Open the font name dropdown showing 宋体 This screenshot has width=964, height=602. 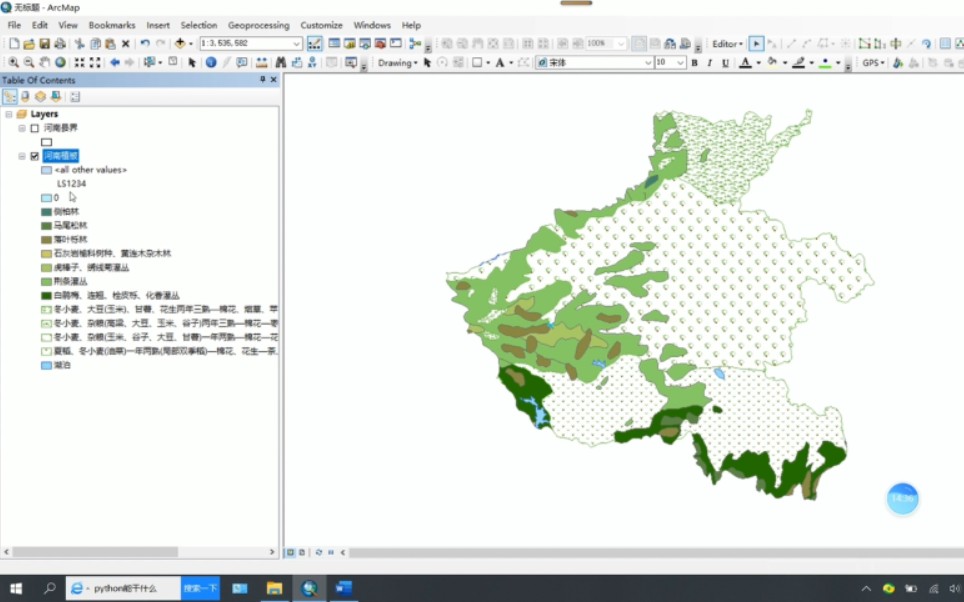[647, 63]
